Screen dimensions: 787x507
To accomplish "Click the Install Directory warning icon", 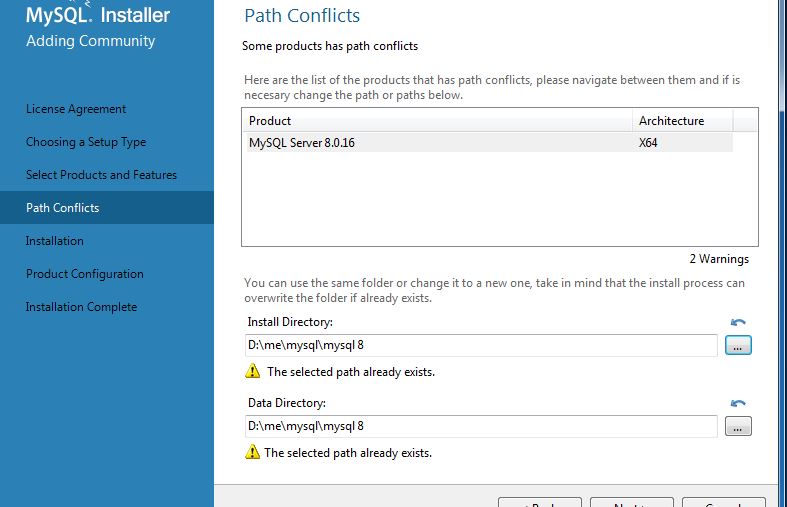I will pos(252,371).
